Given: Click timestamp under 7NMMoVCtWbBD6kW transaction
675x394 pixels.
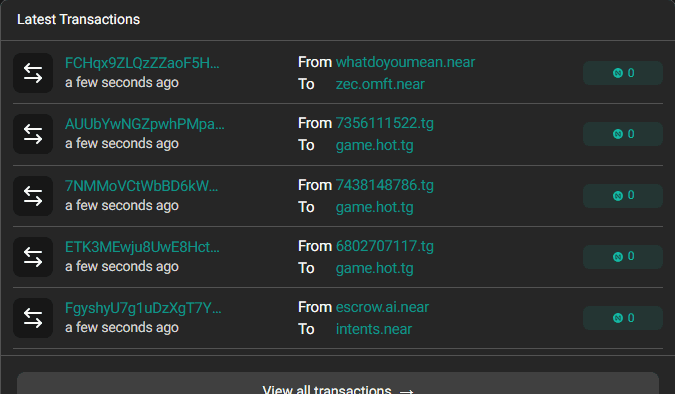Looking at the screenshot, I should coord(122,205).
